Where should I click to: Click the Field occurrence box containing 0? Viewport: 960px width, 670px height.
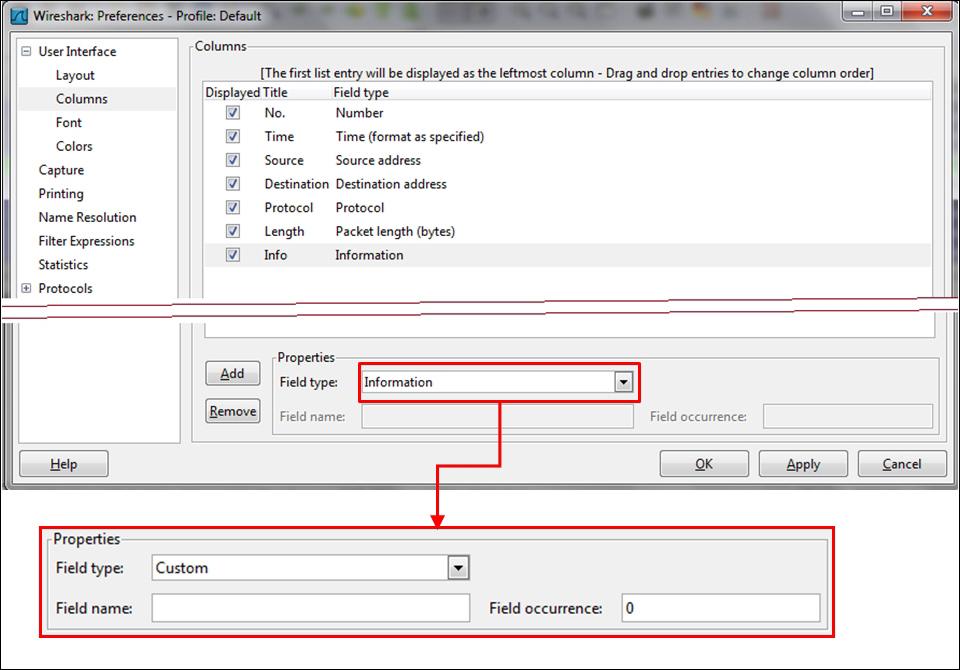tap(721, 608)
